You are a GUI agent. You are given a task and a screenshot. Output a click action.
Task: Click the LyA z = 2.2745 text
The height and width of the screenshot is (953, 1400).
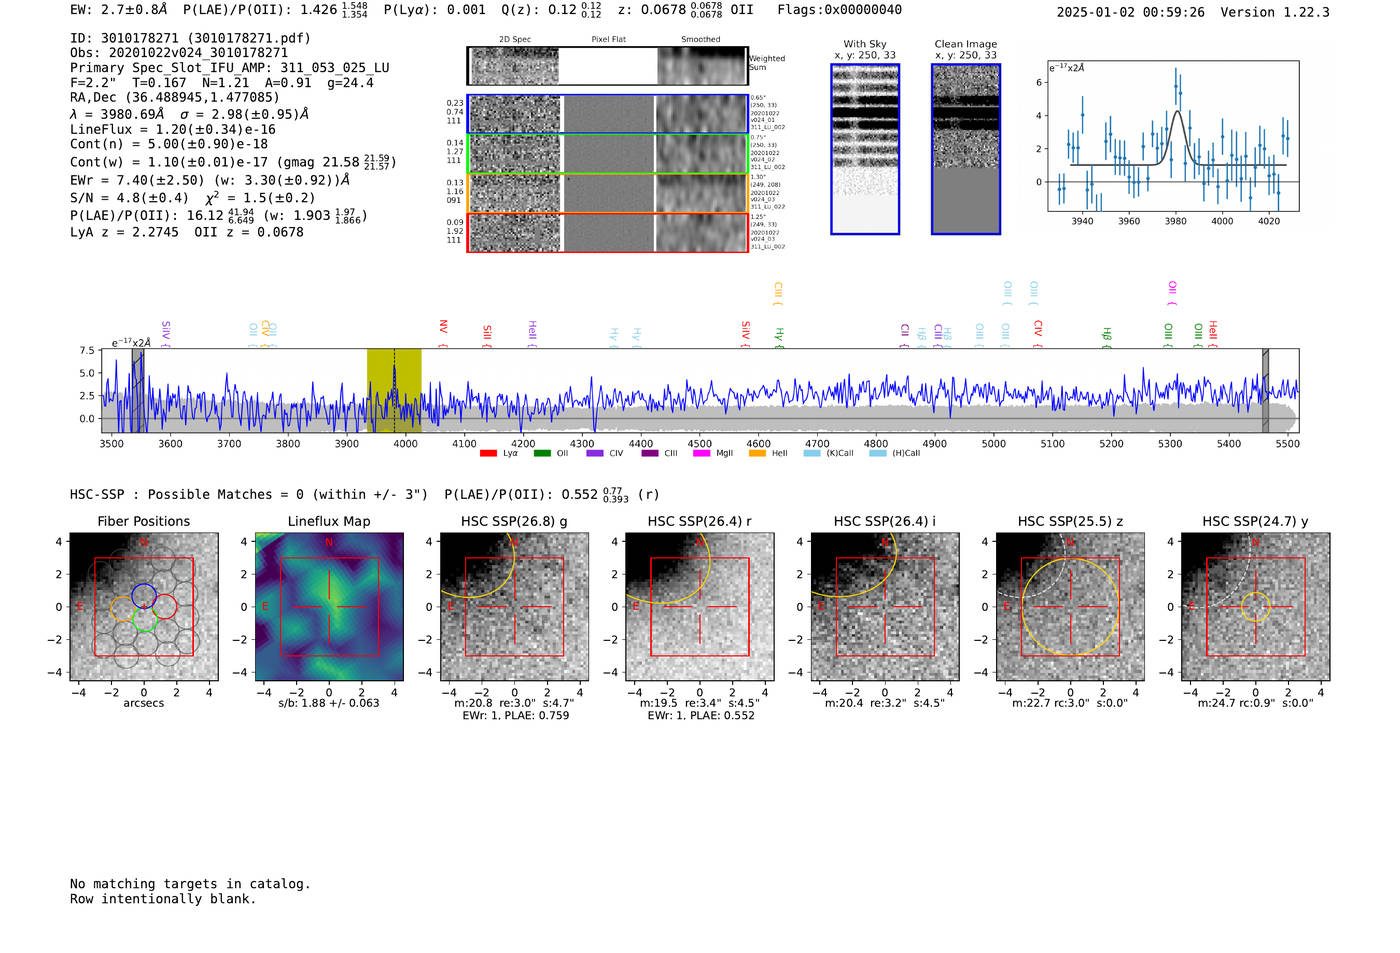tap(125, 232)
